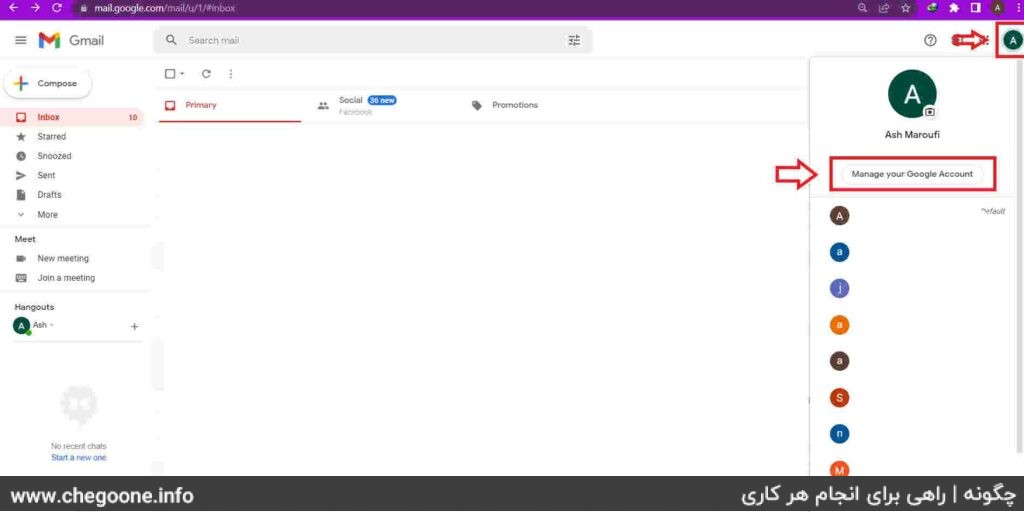Click the browser address bar URL
Viewport: 1024px width, 512px height.
click(x=165, y=8)
